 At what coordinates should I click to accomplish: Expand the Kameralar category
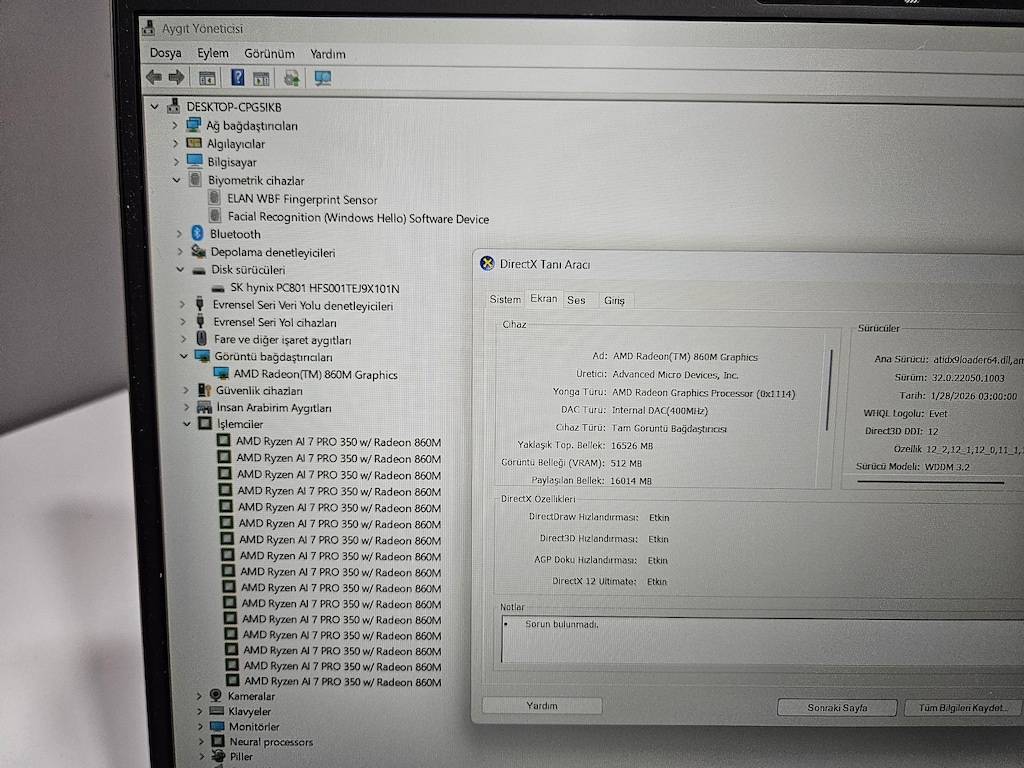pos(199,696)
